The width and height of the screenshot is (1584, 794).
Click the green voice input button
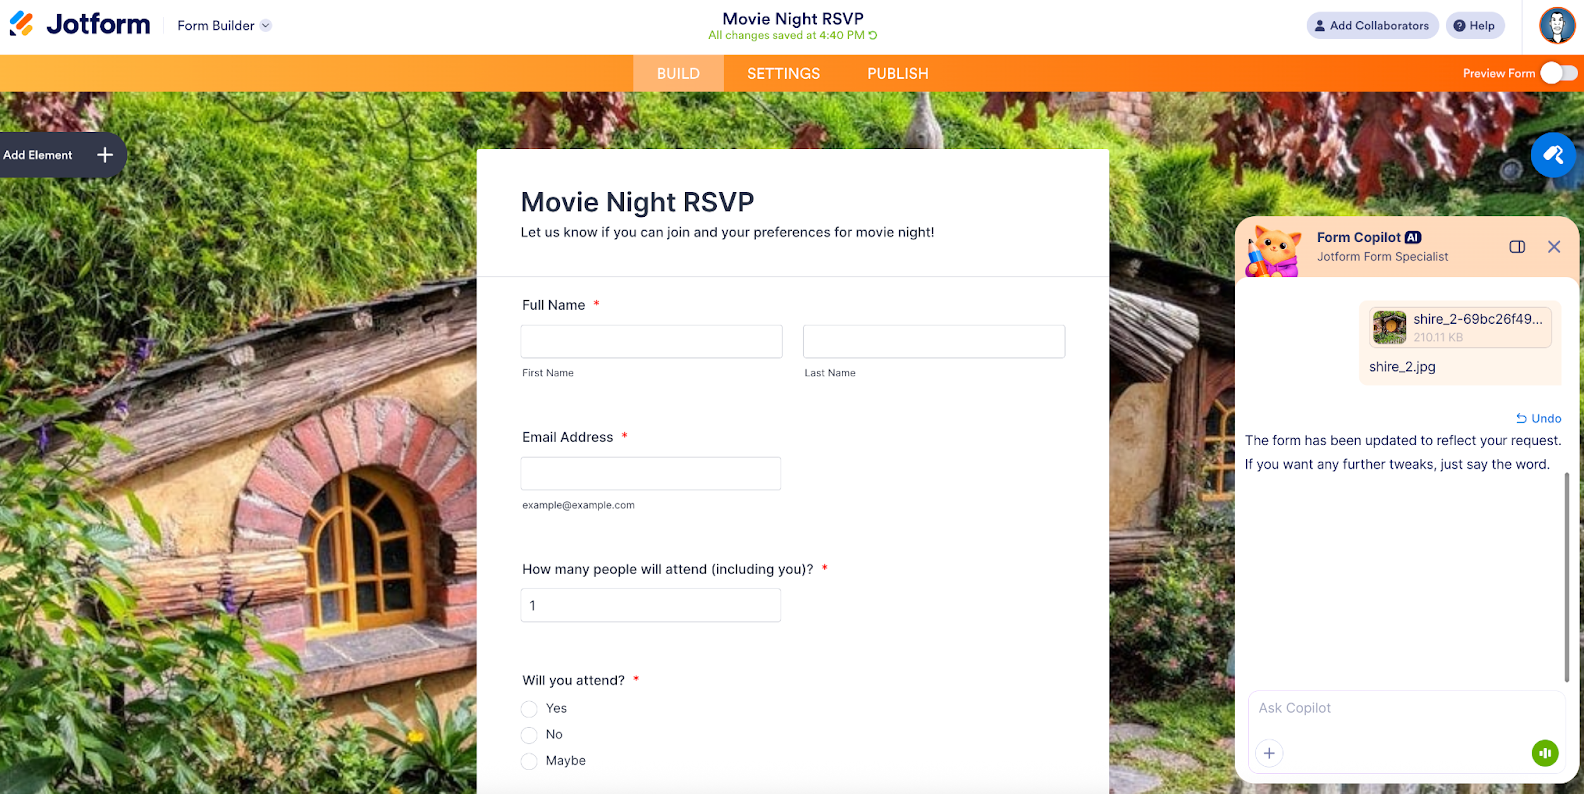[x=1545, y=753]
